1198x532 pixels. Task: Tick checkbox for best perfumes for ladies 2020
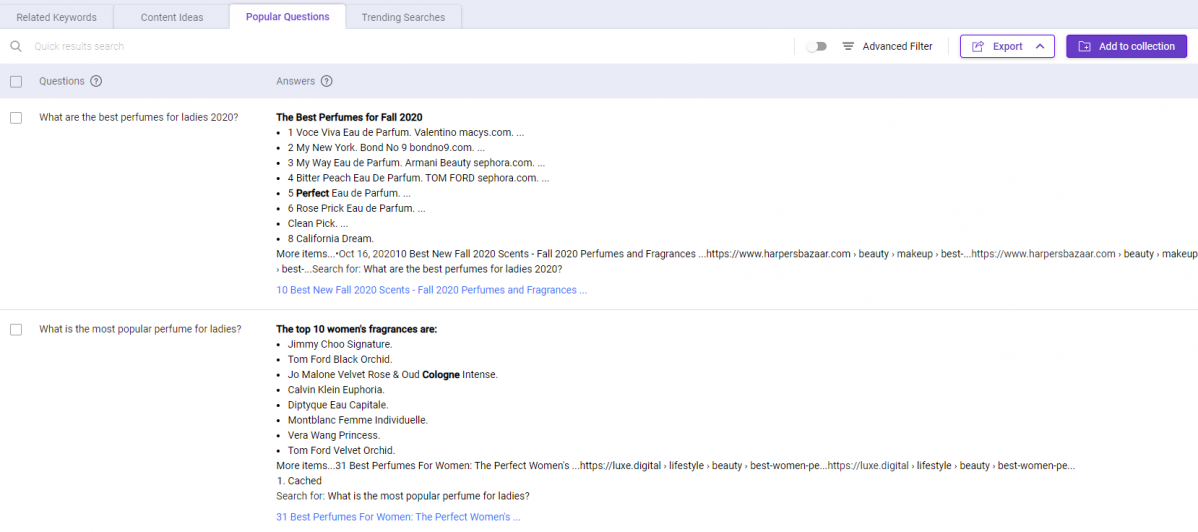(x=16, y=118)
